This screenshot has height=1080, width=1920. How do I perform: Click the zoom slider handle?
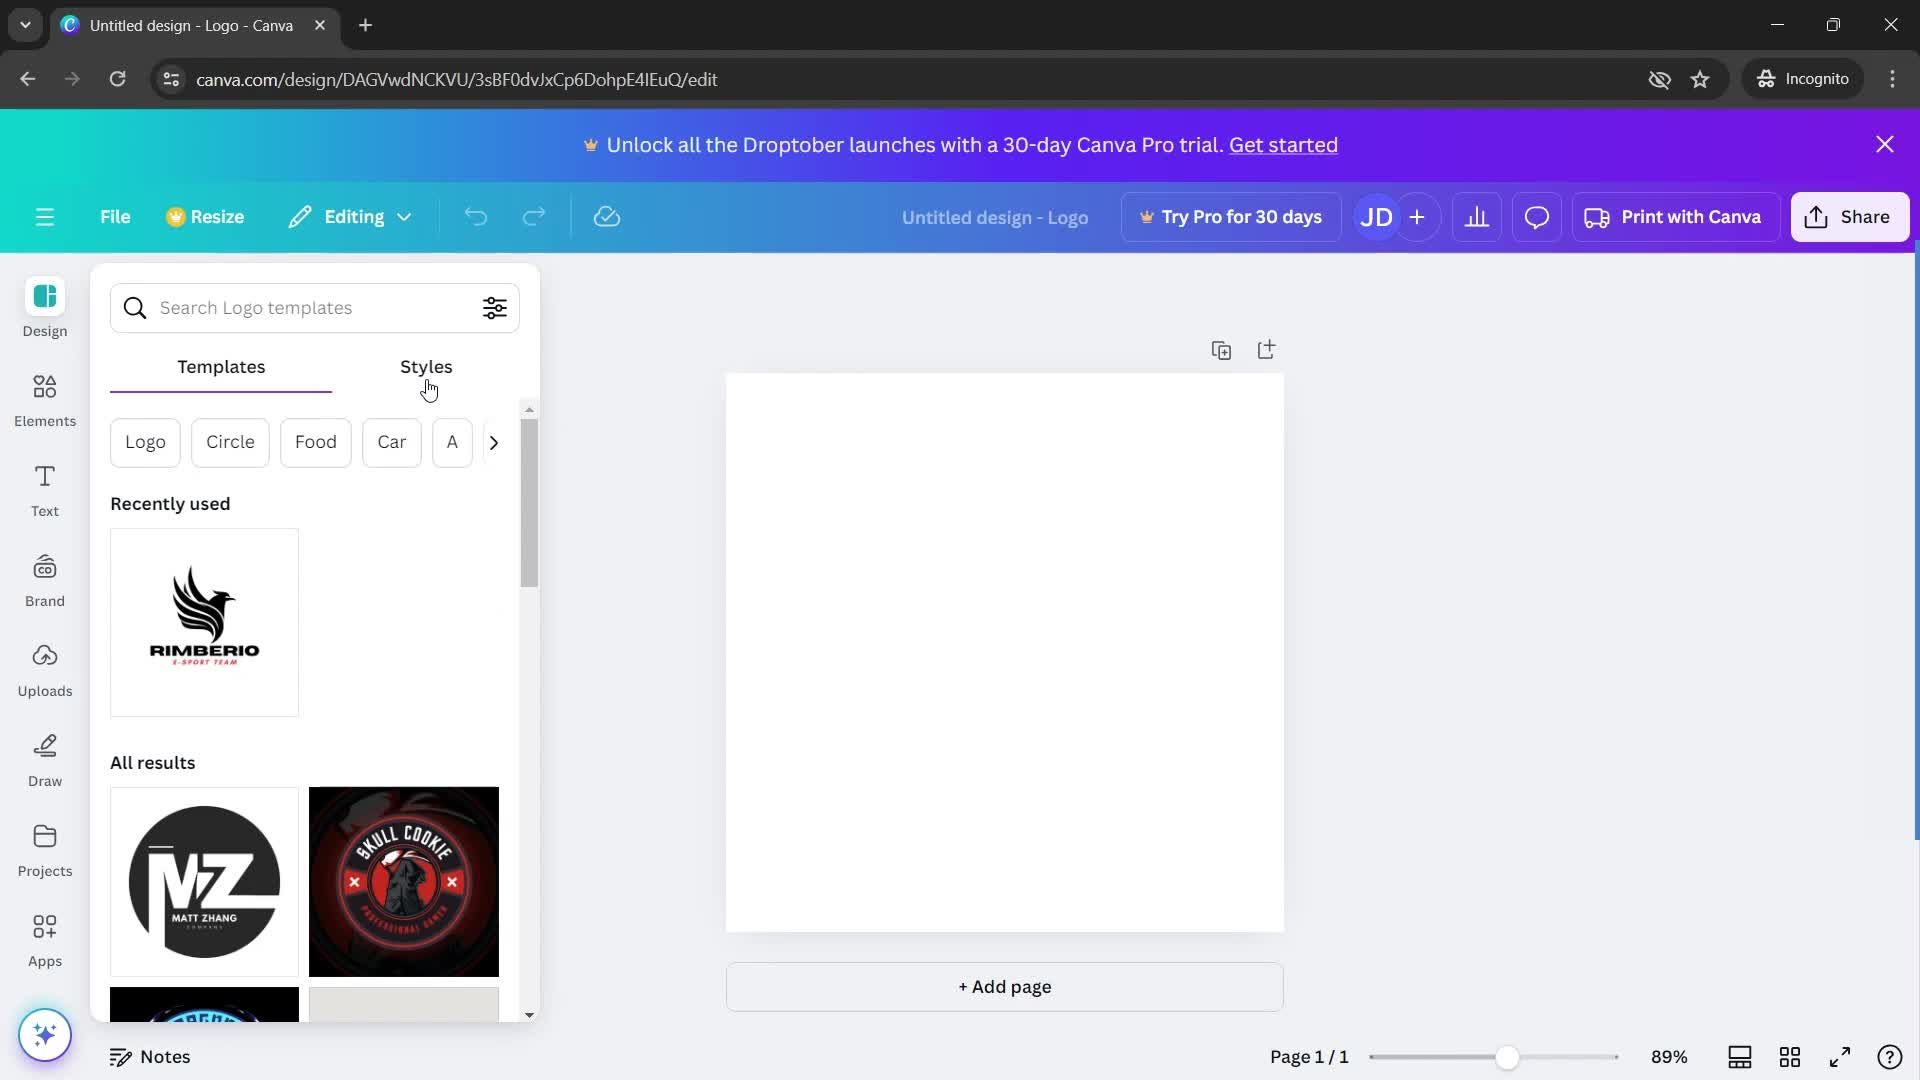click(x=1507, y=1057)
